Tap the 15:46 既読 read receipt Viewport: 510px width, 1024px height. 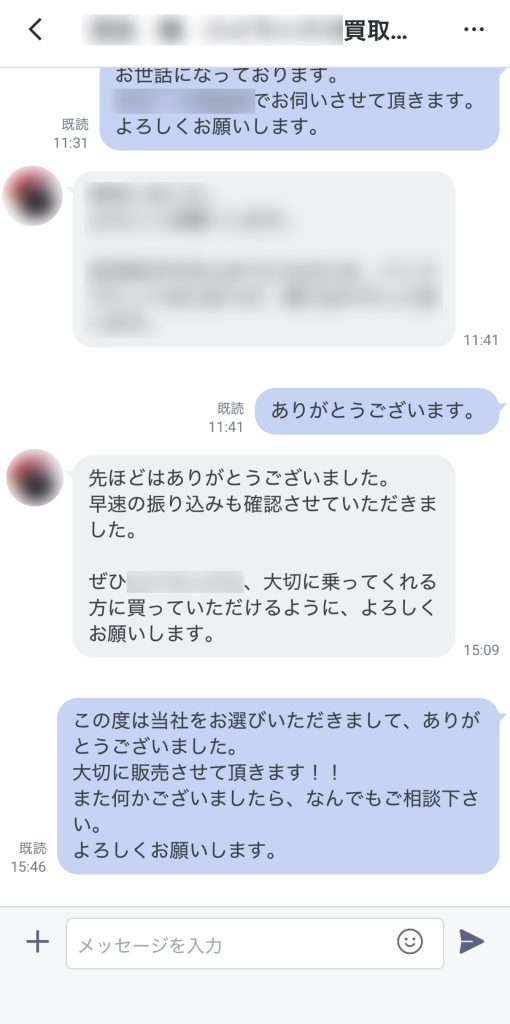tap(29, 857)
